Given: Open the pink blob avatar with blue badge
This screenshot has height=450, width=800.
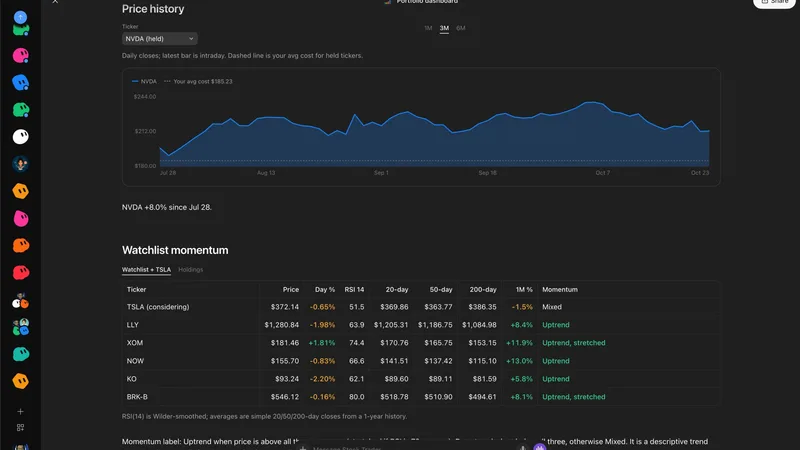Looking at the screenshot, I should point(20,55).
